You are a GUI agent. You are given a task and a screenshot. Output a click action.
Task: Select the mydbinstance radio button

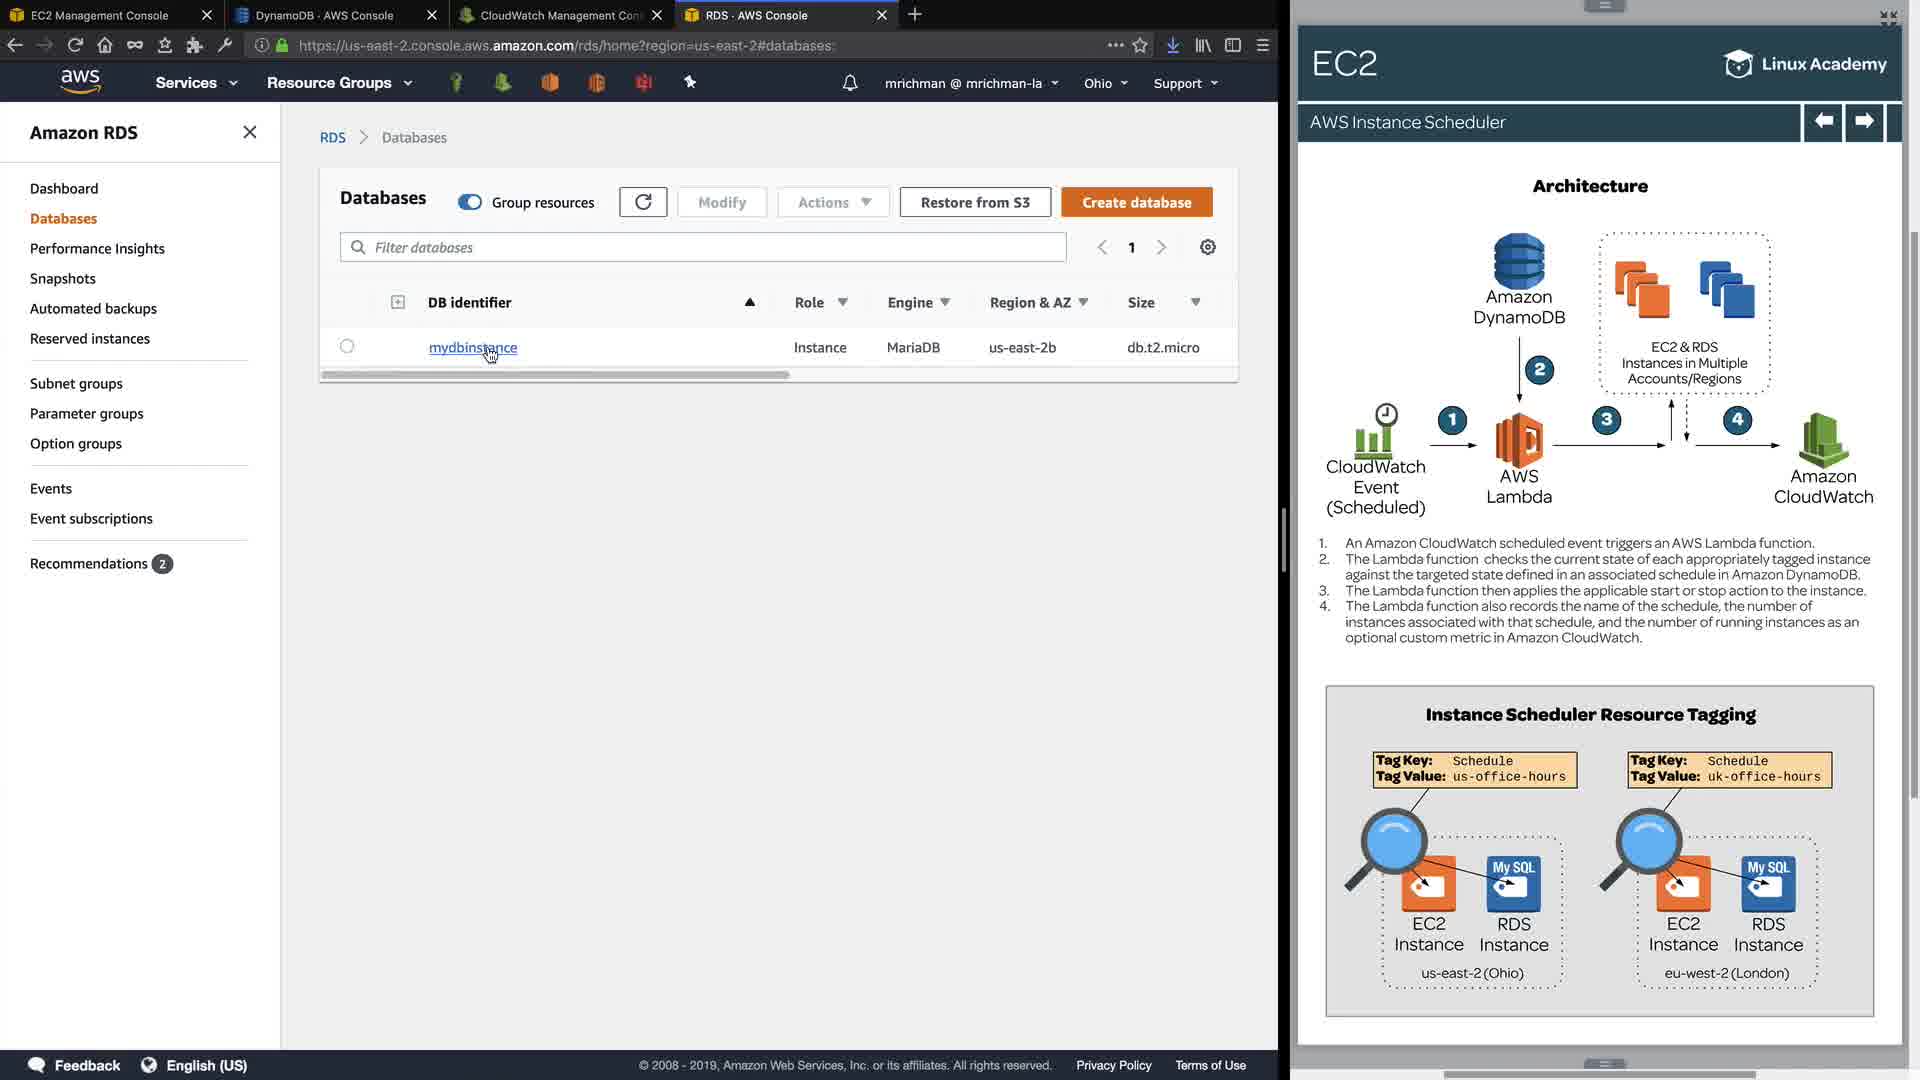[x=347, y=346]
